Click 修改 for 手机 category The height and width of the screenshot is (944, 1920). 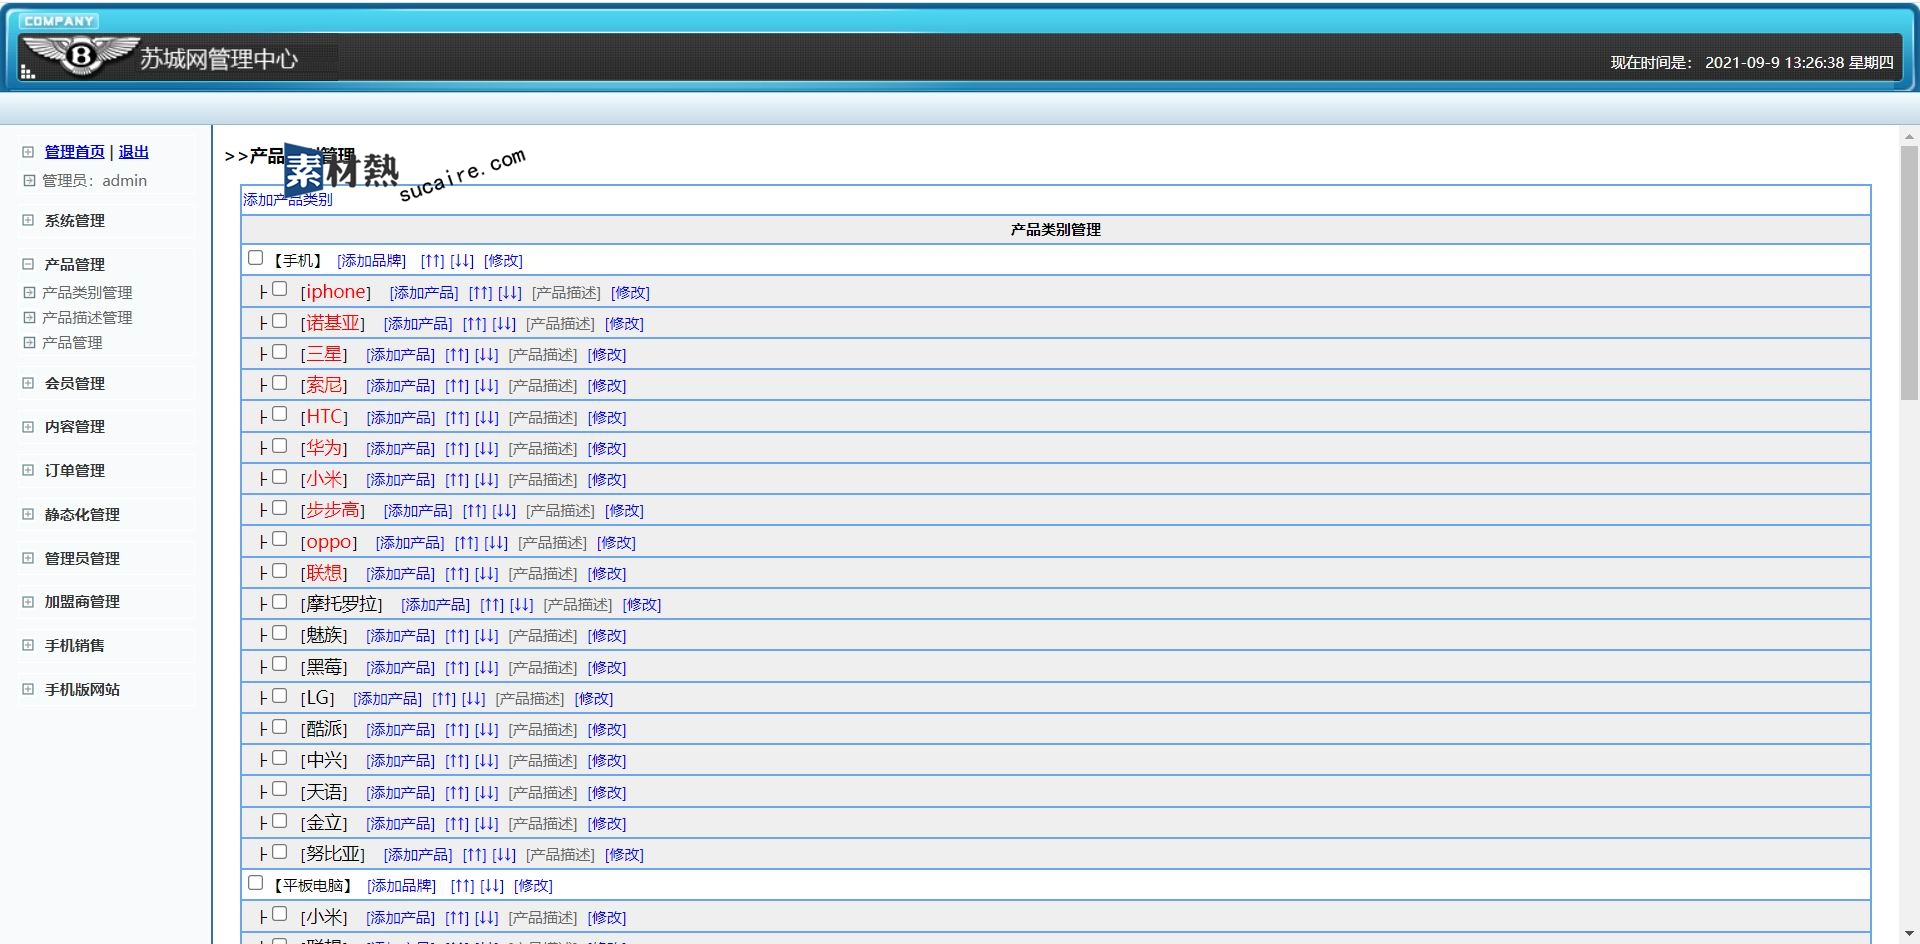click(x=503, y=261)
